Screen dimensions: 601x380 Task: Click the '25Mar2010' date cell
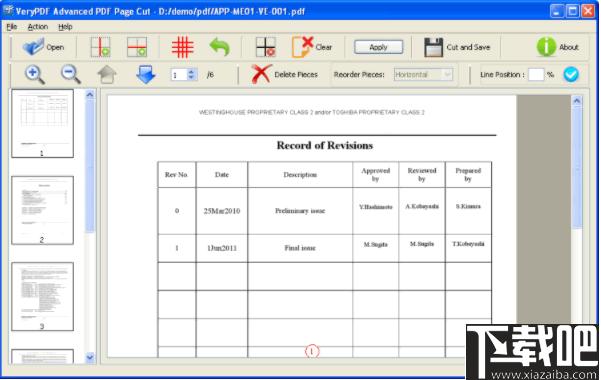tap(222, 211)
